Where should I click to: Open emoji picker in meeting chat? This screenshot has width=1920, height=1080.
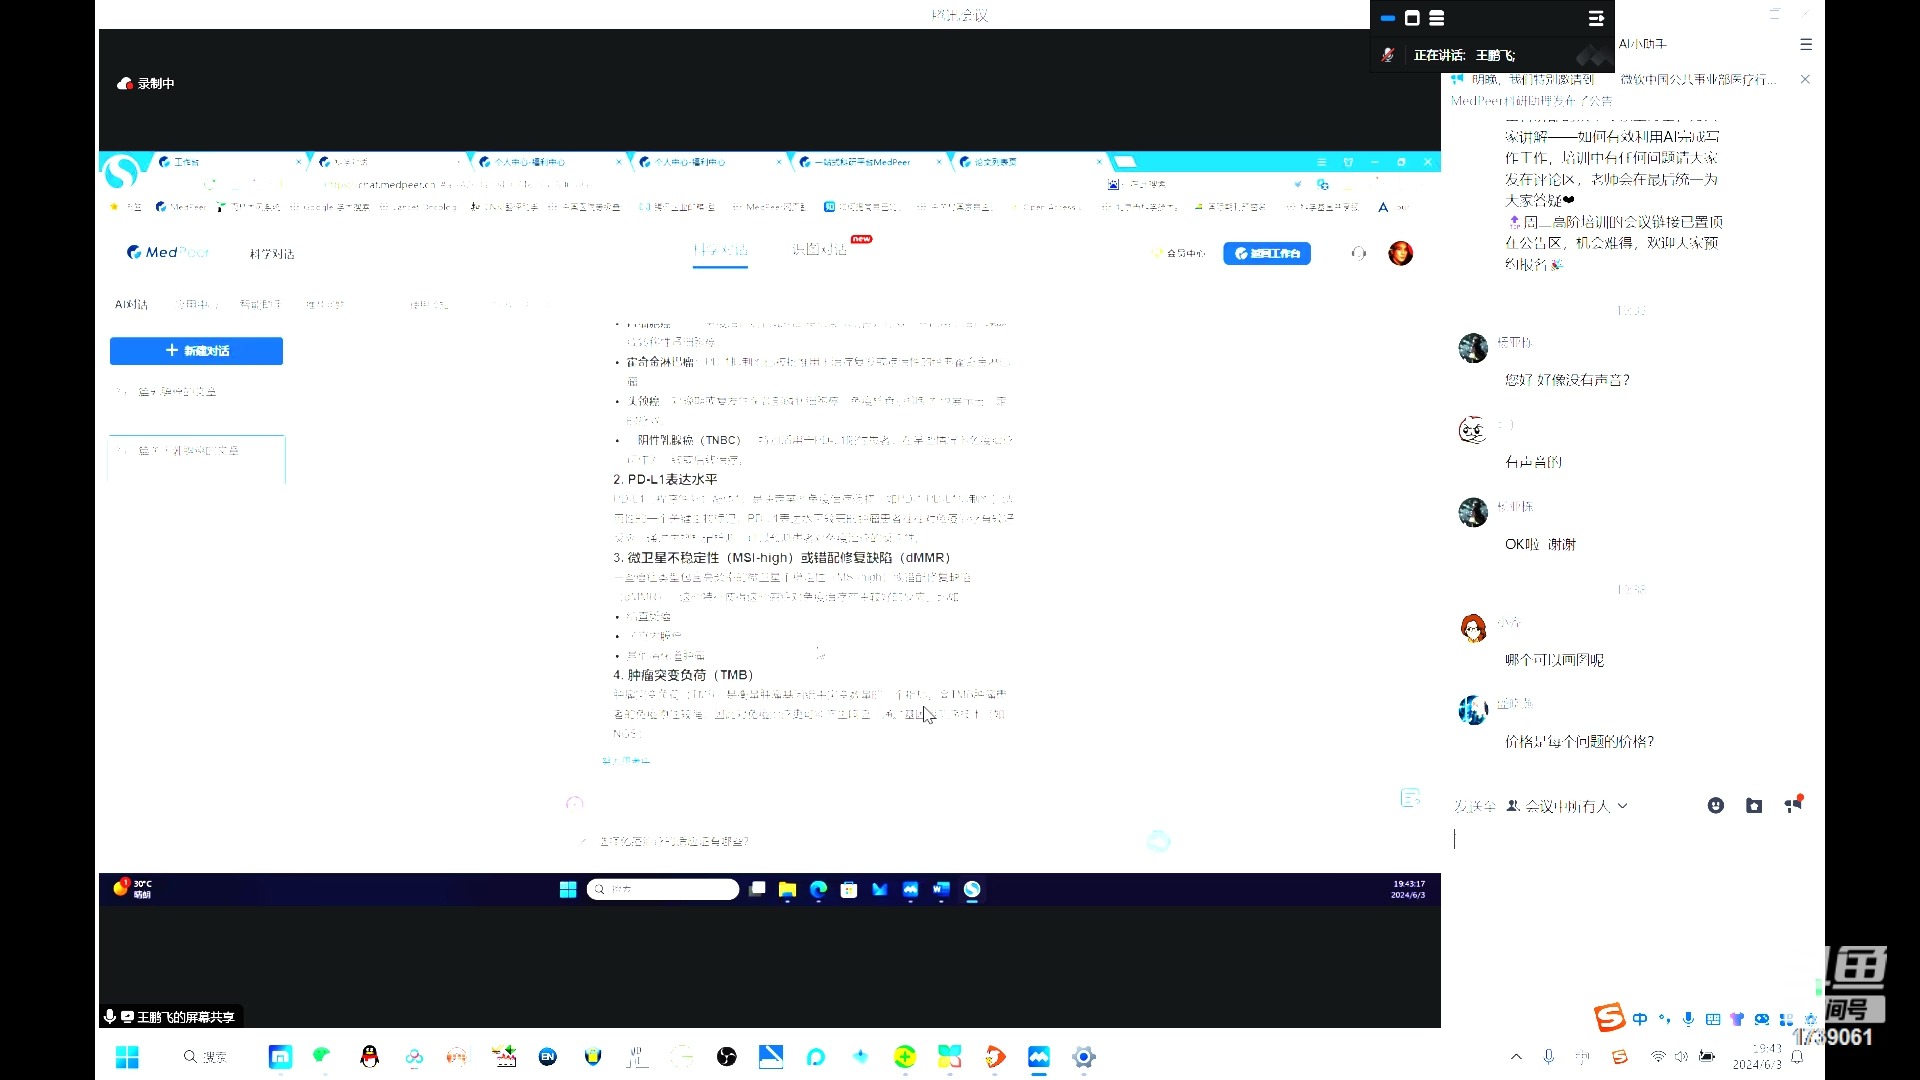coord(1716,806)
